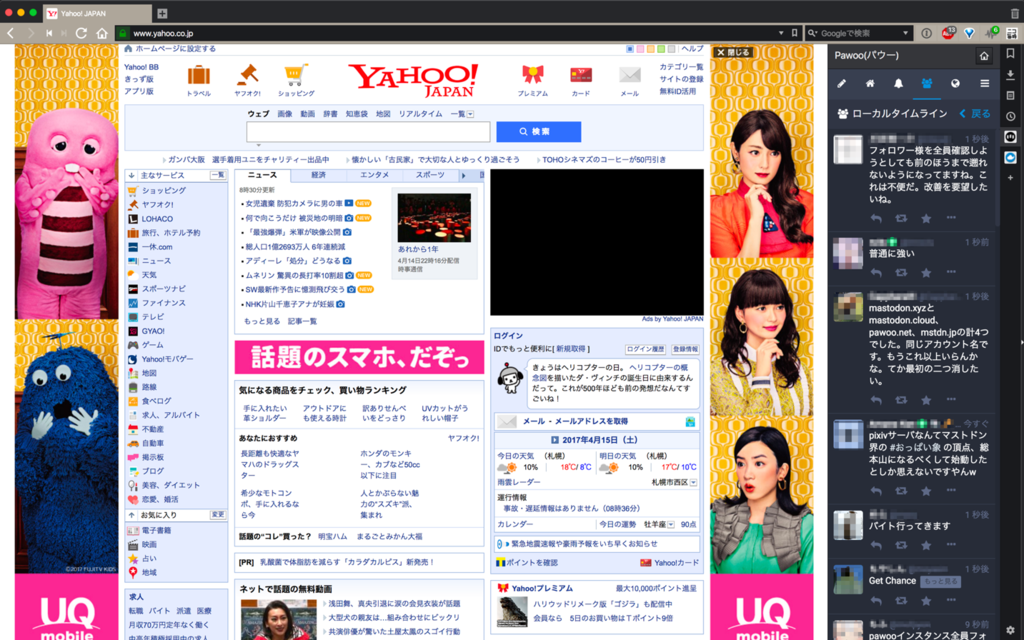The height and width of the screenshot is (640, 1024).
Task: Select the リアルタイム search category
Action: tap(420, 114)
